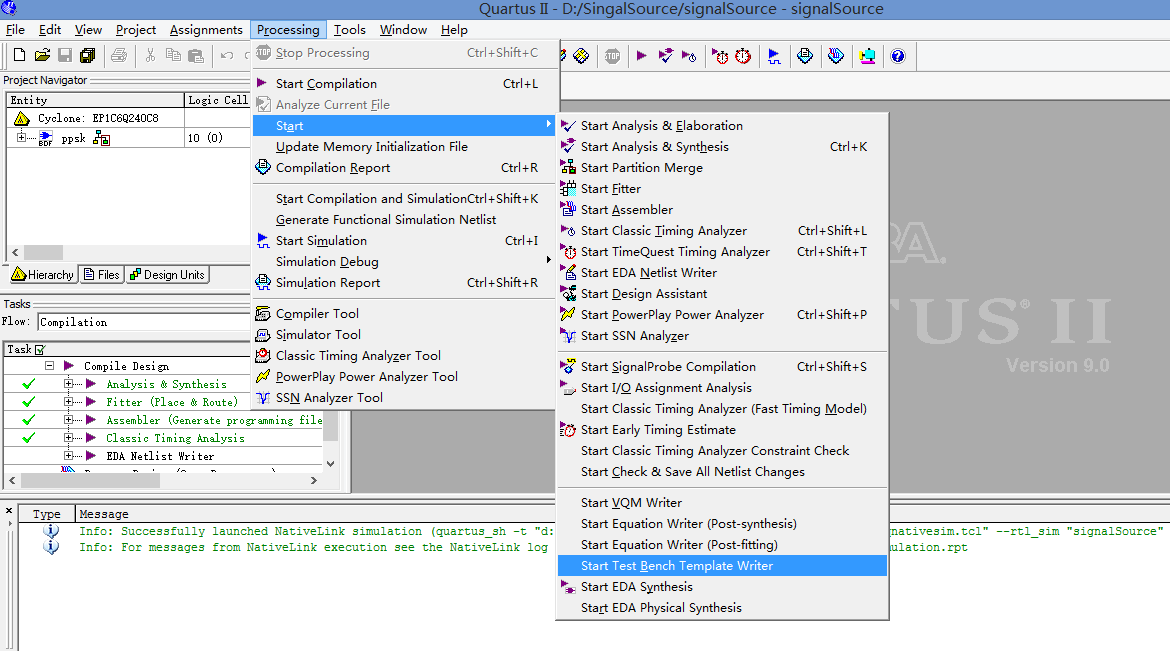
Task: Open Compiler Tool from Processing menu
Action: click(406, 314)
